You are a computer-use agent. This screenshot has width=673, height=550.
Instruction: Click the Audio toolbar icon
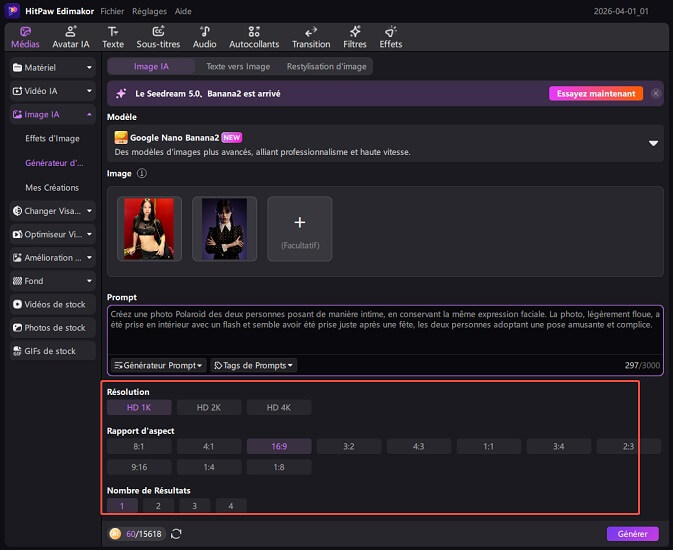click(204, 37)
